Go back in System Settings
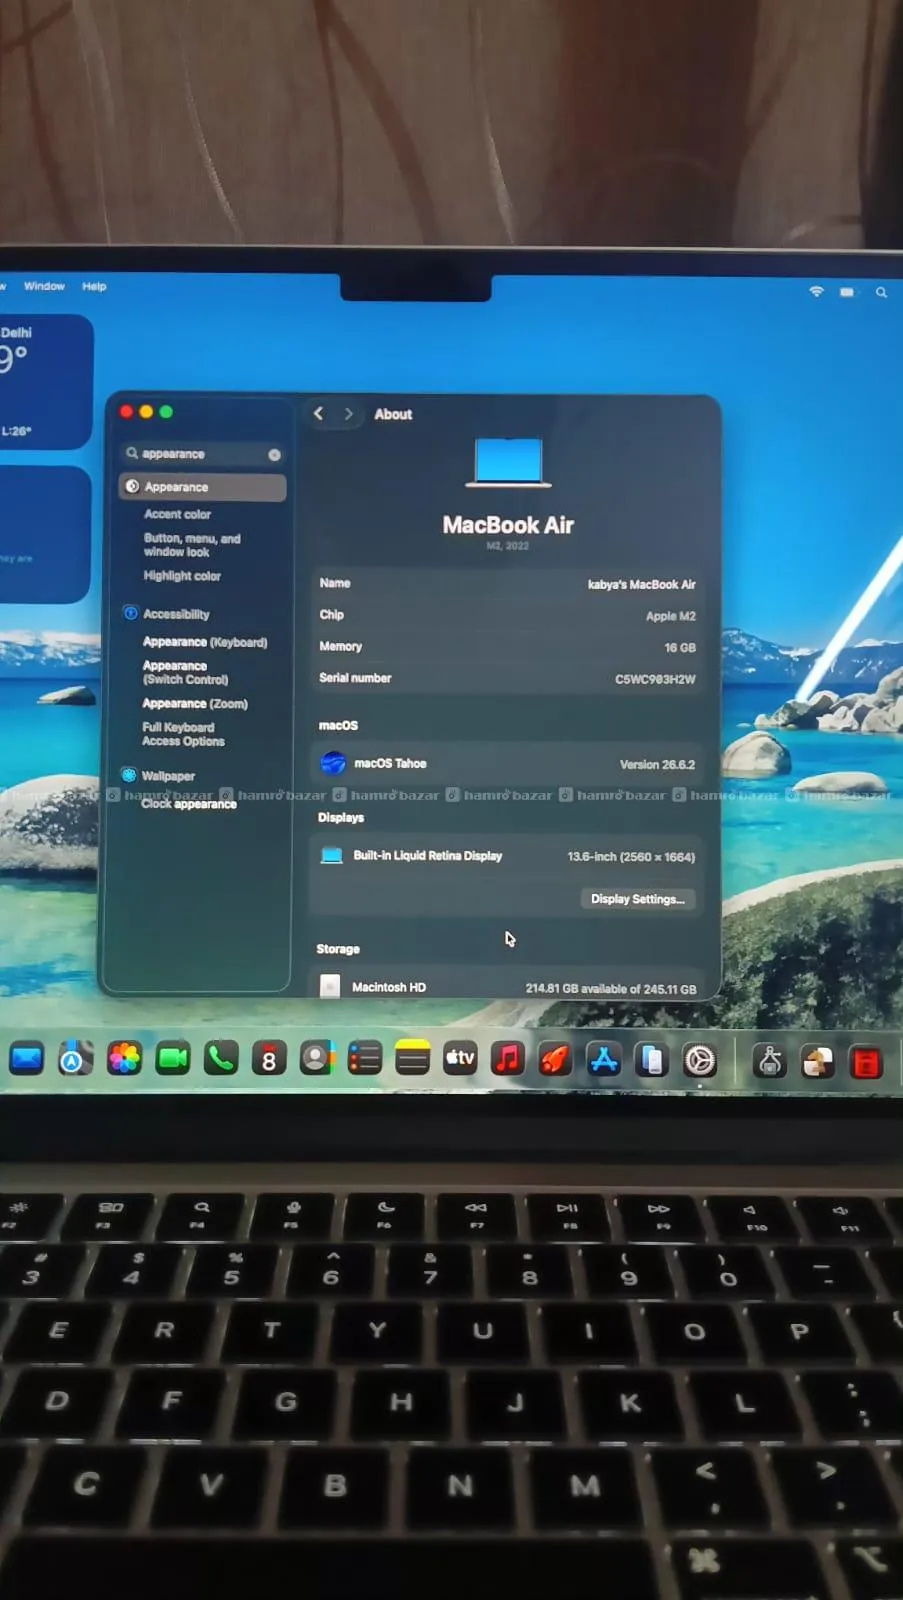 pyautogui.click(x=318, y=413)
